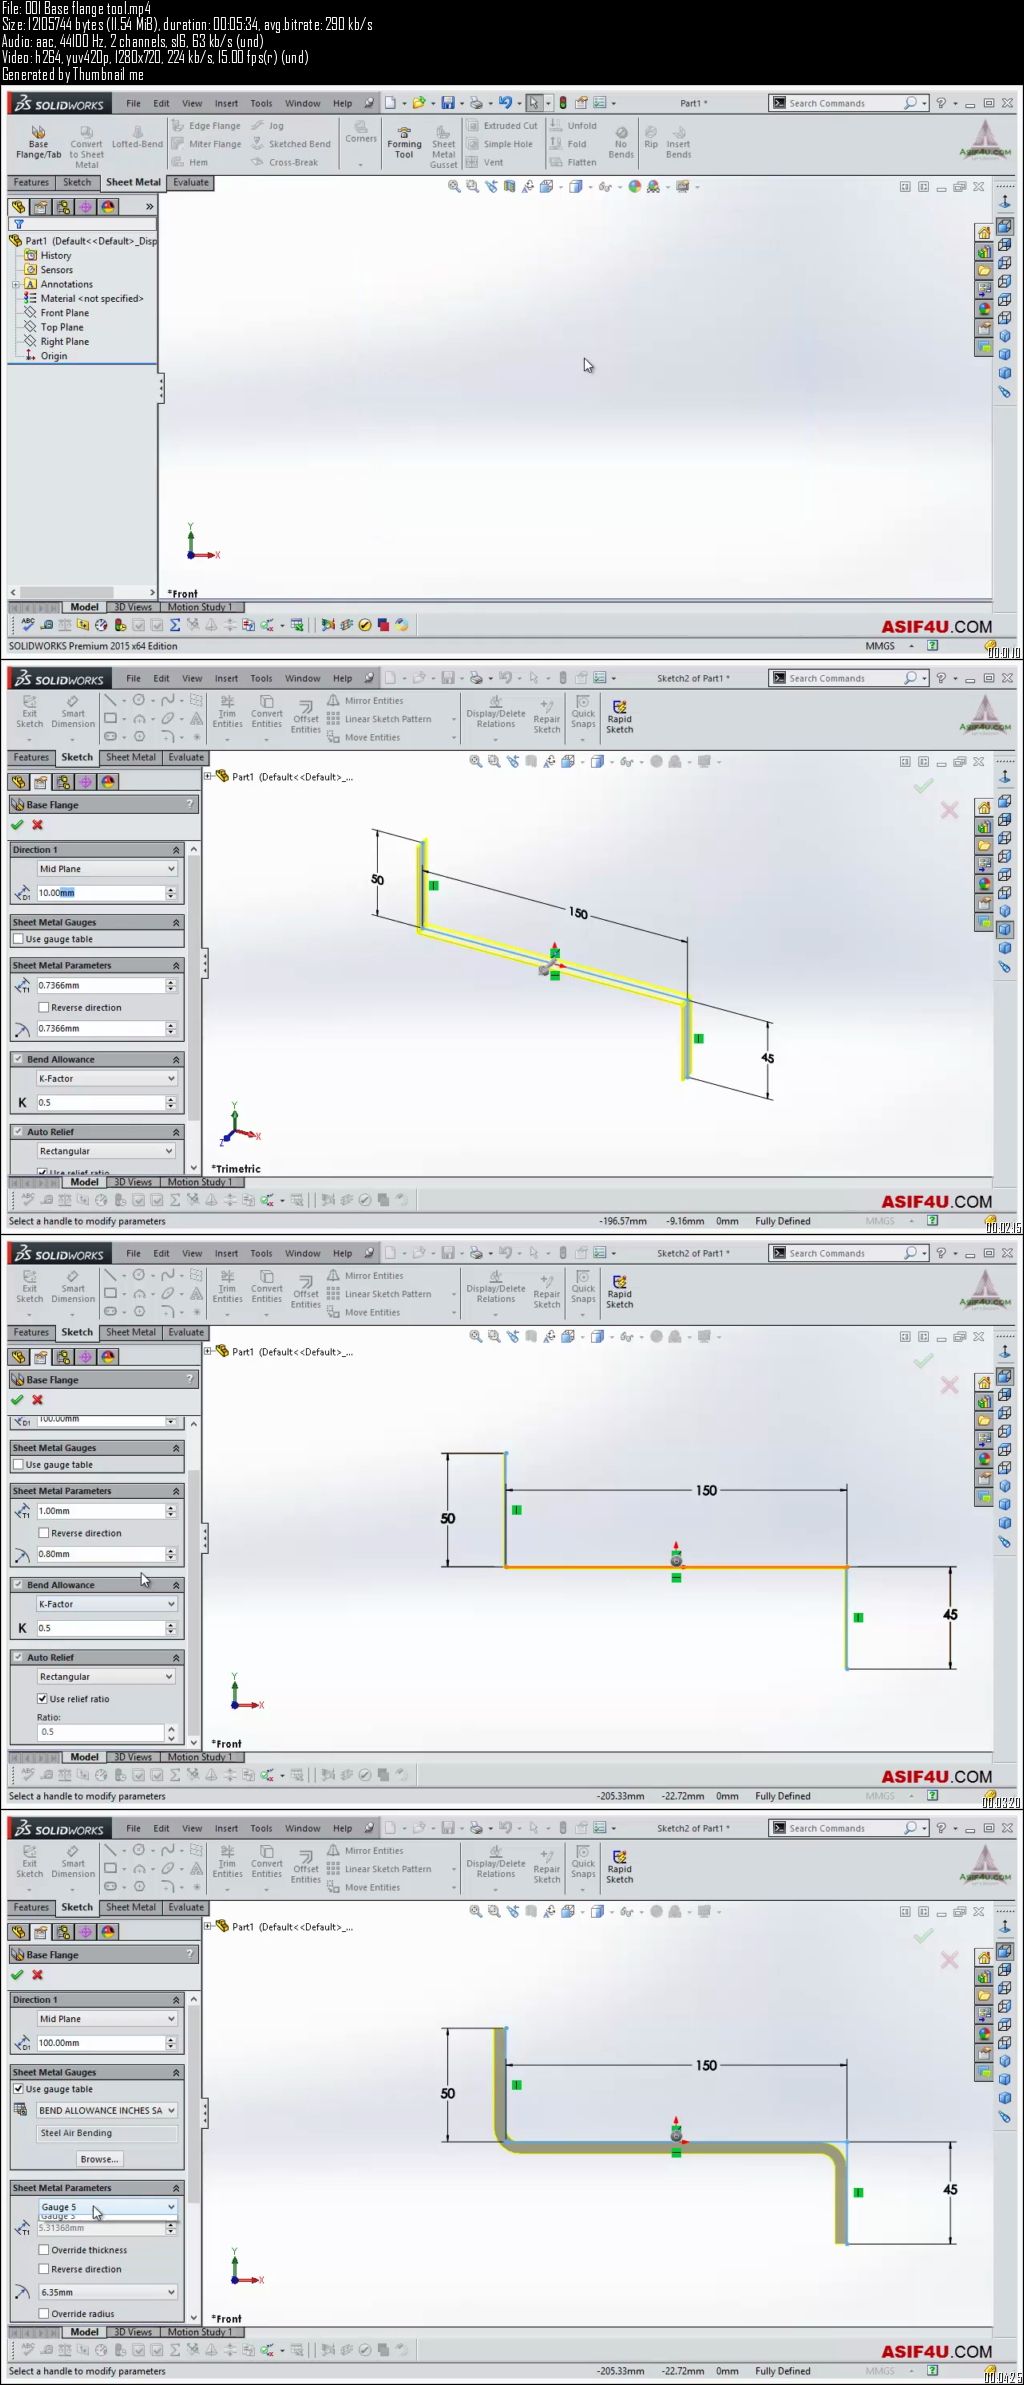Click the Cross-Break tool
1024x2385 pixels.
[x=285, y=162]
